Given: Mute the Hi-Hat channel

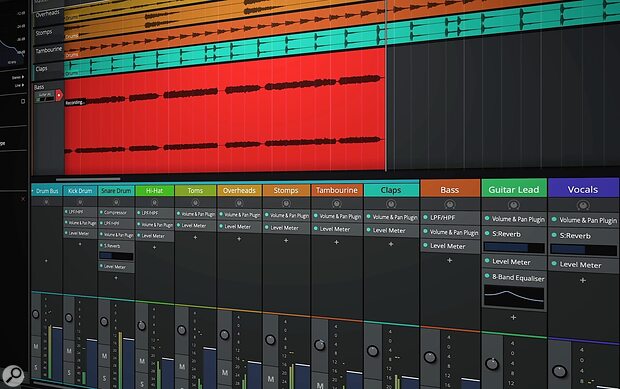Looking at the screenshot, I should [142, 361].
